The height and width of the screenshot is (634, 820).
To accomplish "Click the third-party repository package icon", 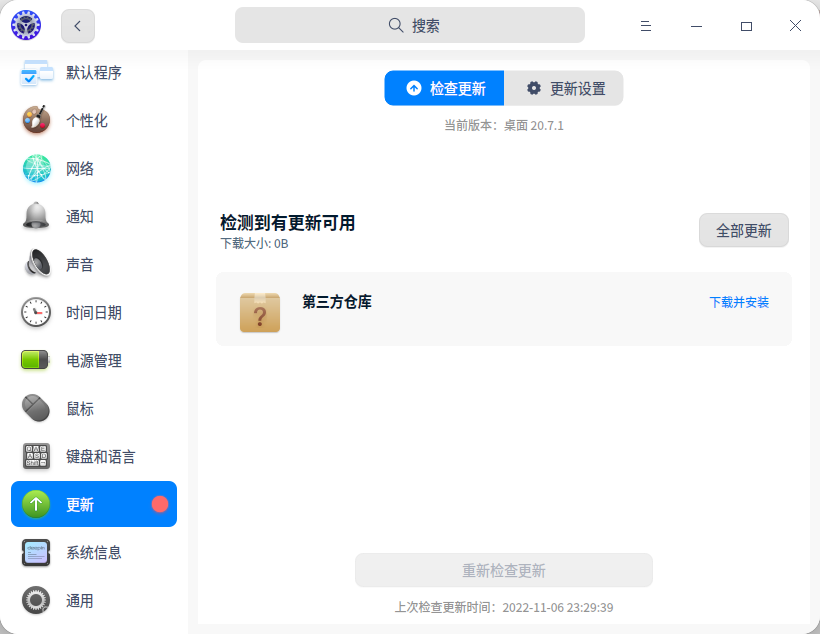I will point(260,312).
